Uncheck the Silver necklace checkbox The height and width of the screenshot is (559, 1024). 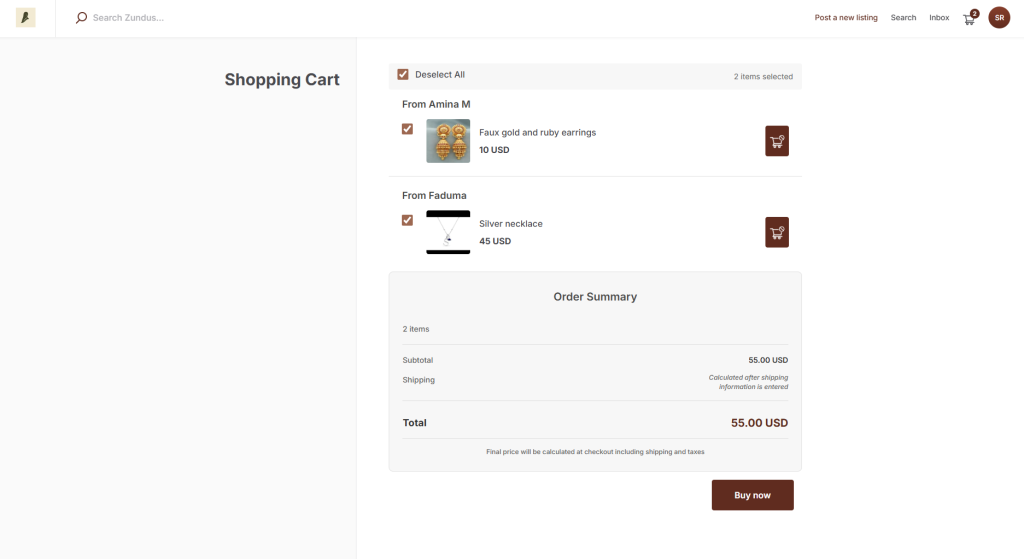tap(407, 220)
